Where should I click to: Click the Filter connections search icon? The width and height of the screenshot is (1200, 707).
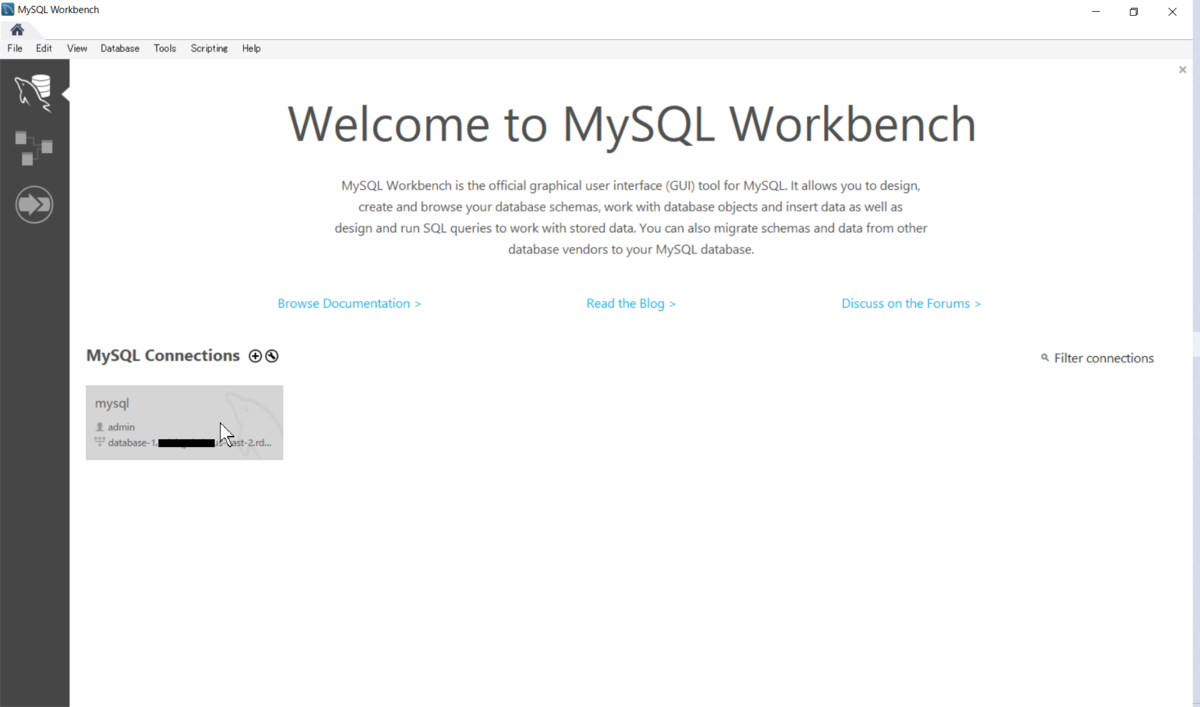point(1045,358)
